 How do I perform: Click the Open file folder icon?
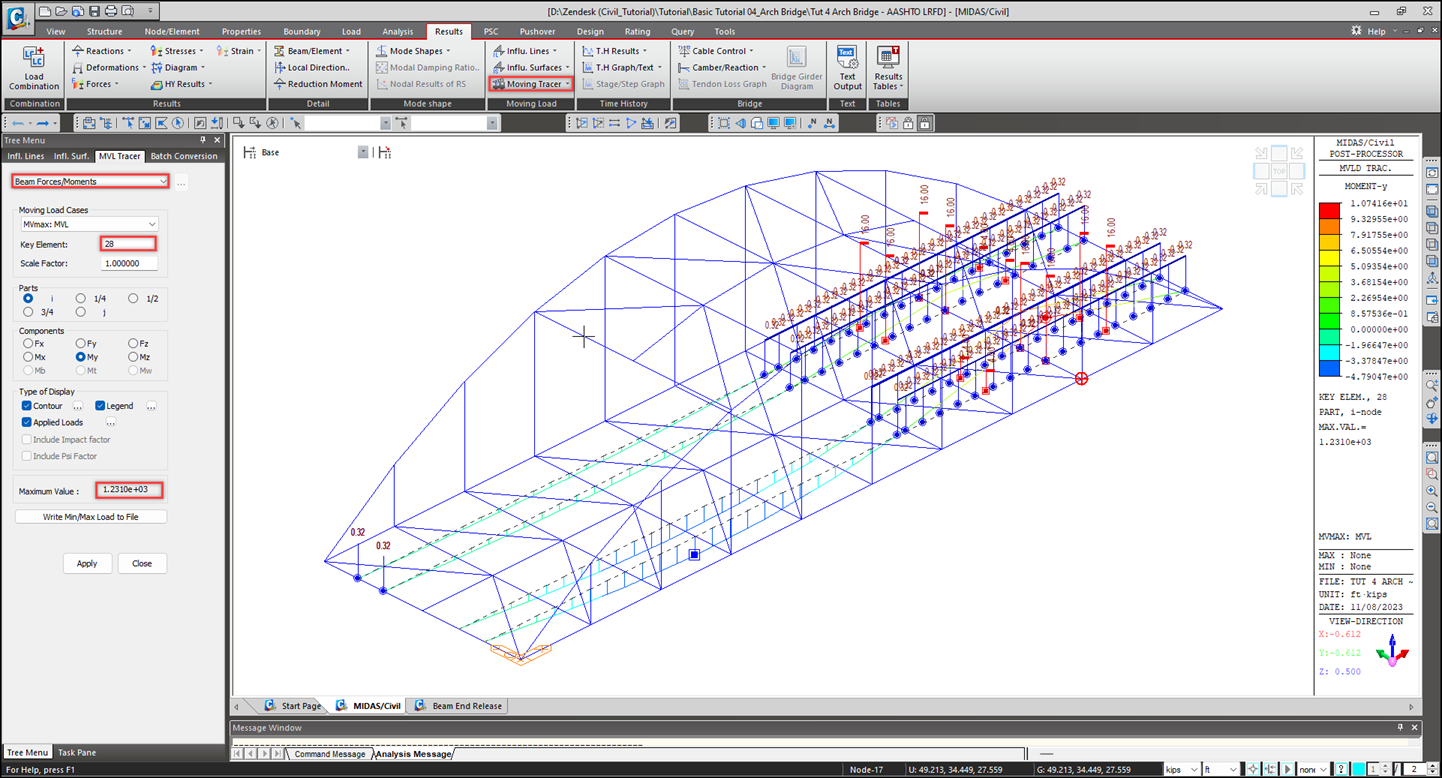pyautogui.click(x=61, y=11)
